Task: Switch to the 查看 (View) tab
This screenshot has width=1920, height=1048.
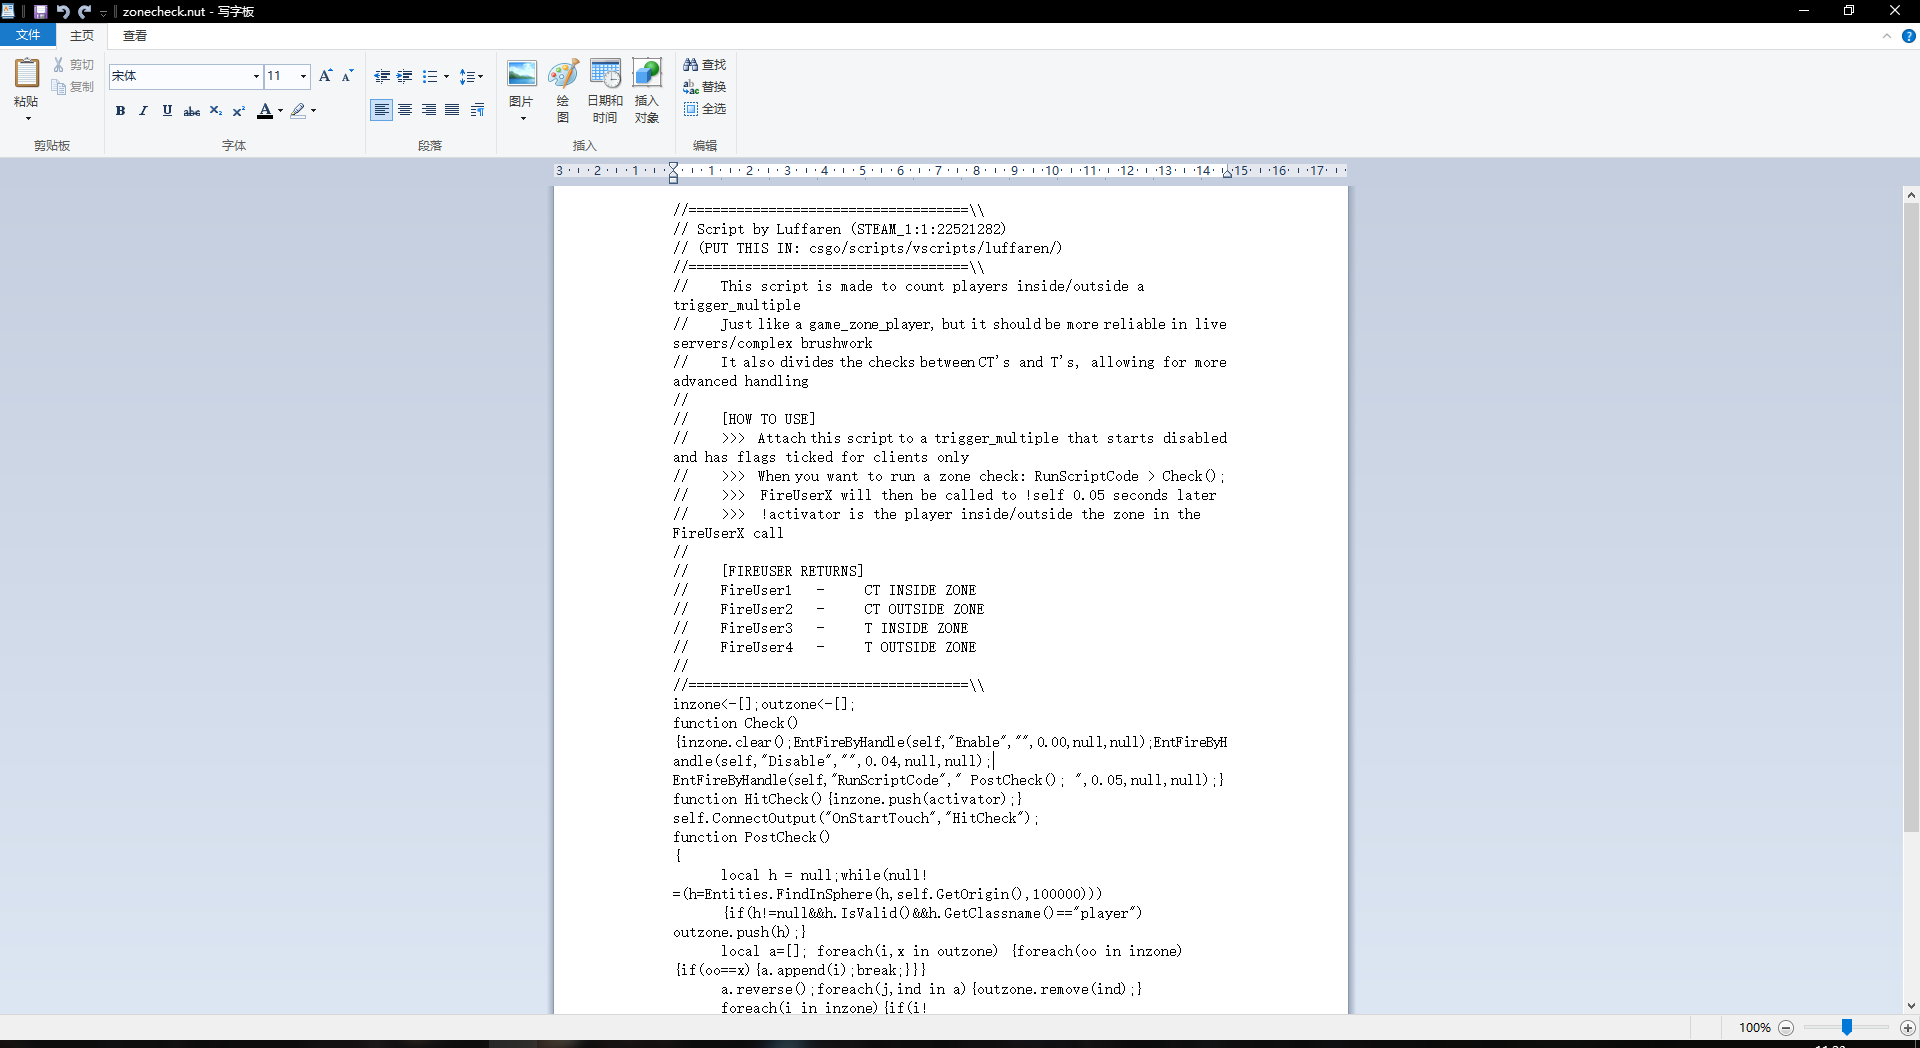Action: coord(135,35)
